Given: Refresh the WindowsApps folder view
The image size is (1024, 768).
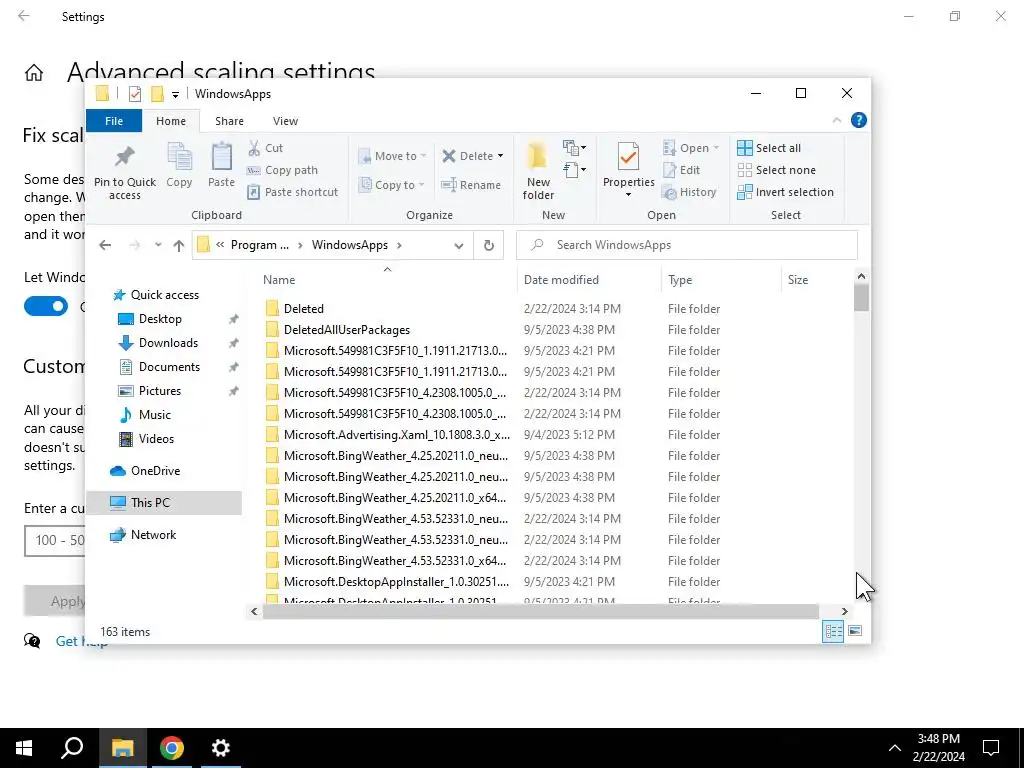Looking at the screenshot, I should [488, 246].
